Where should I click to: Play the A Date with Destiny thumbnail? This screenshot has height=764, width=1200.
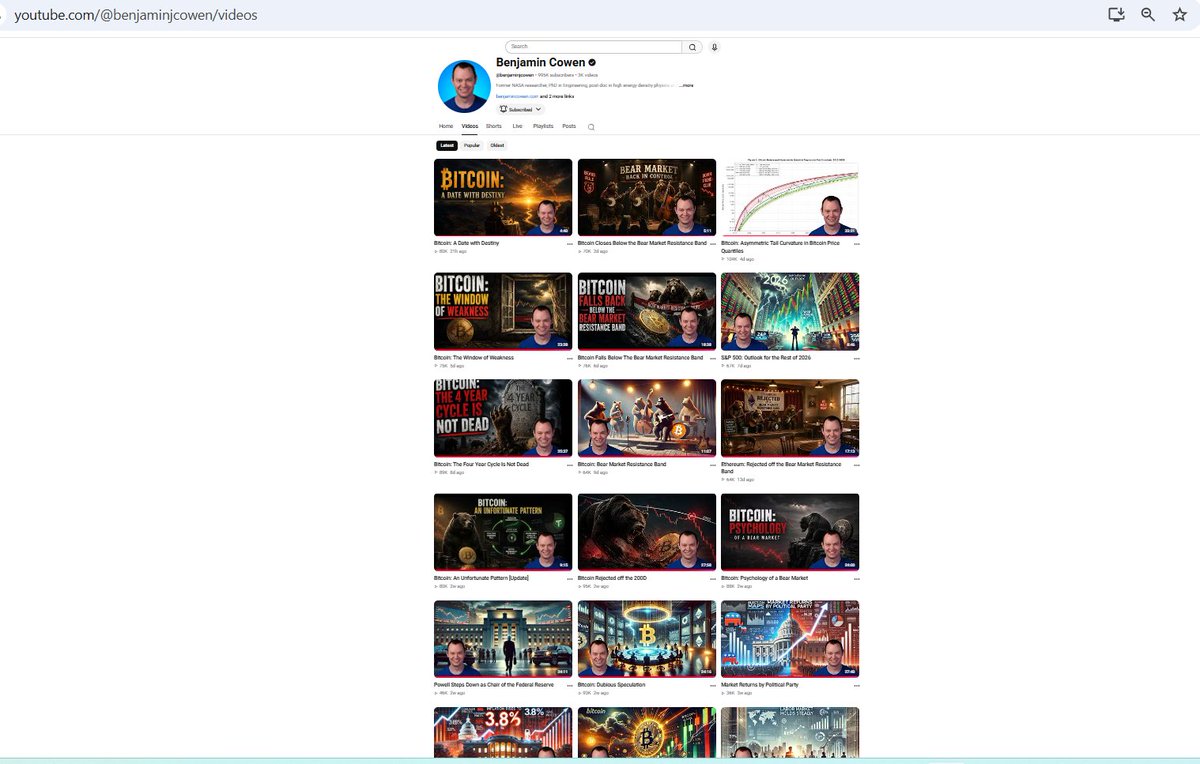(x=503, y=198)
